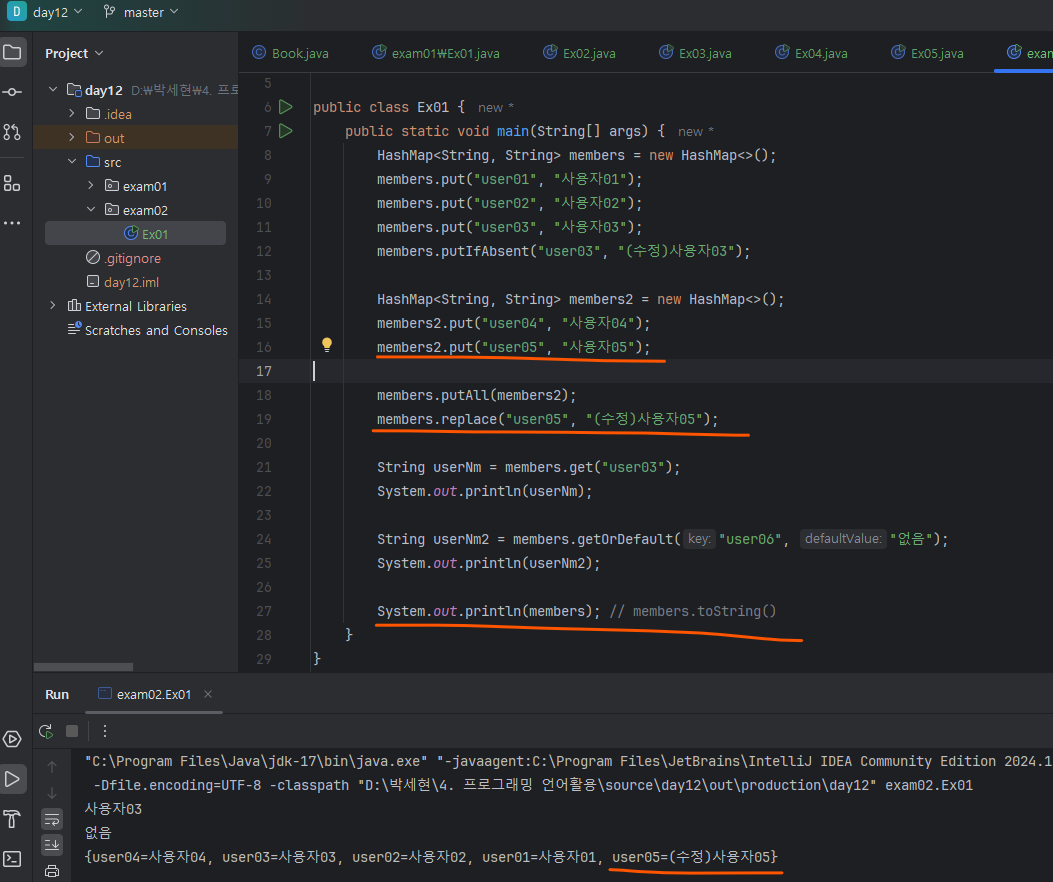Switch to the Ex03.java tab

[695, 53]
